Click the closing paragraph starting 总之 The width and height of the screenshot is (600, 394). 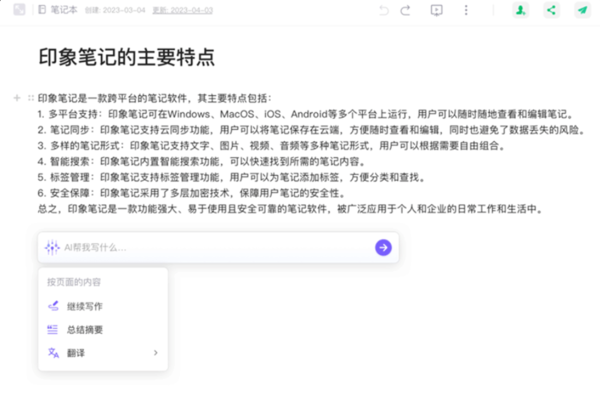pyautogui.click(x=290, y=209)
